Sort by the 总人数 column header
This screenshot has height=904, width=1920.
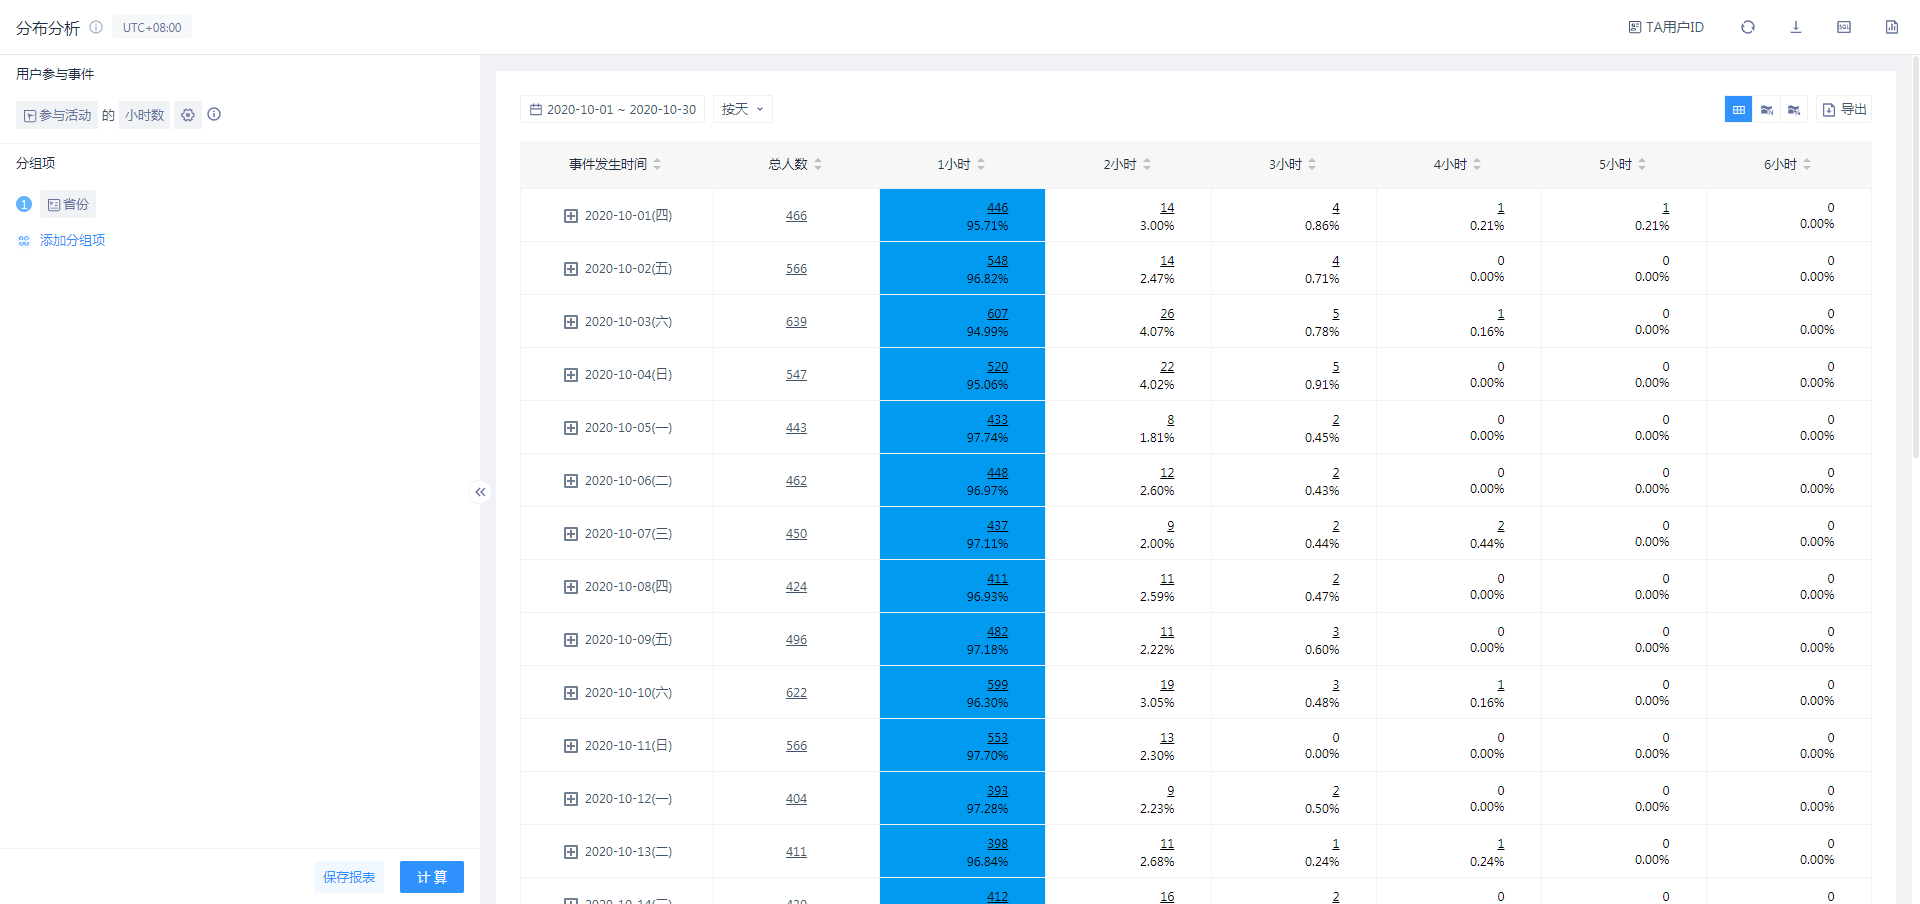click(x=794, y=164)
